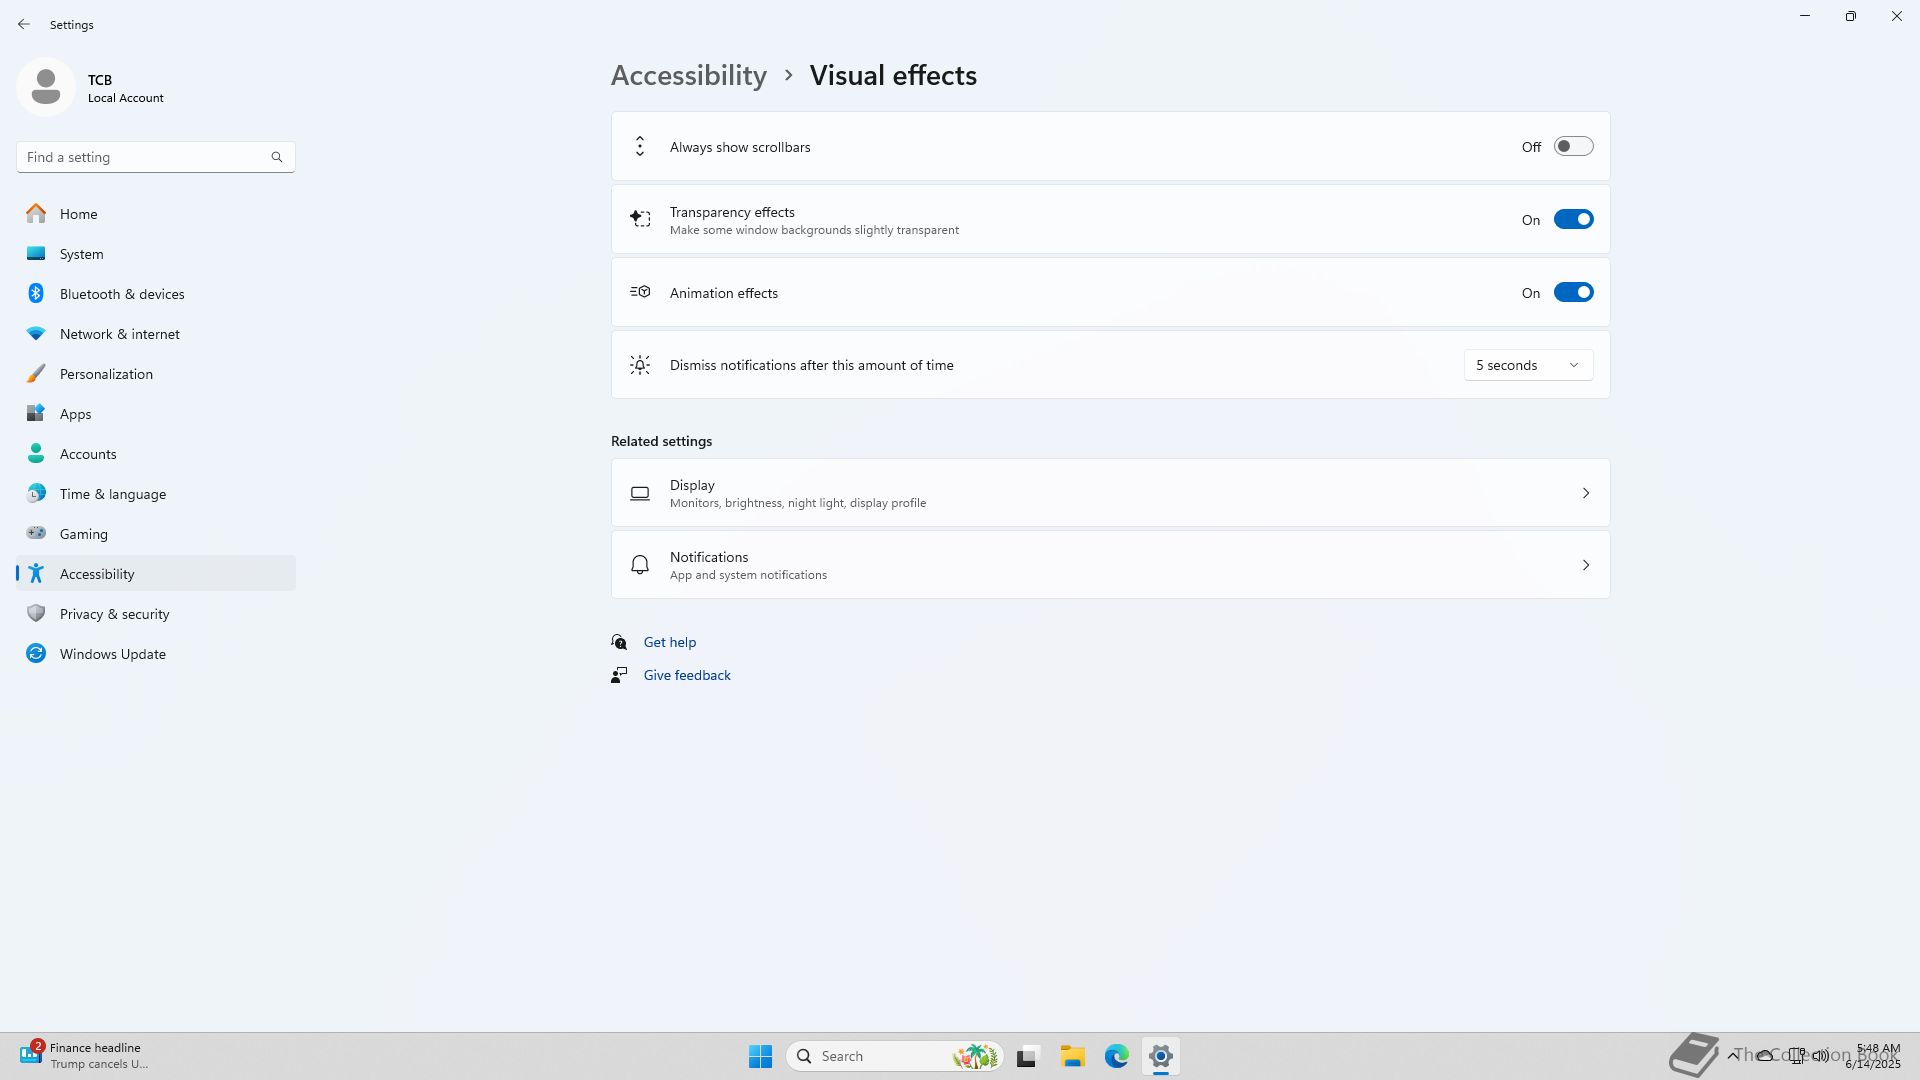Viewport: 1920px width, 1080px height.
Task: Go to Personalization in the sidebar
Action: pyautogui.click(x=106, y=374)
